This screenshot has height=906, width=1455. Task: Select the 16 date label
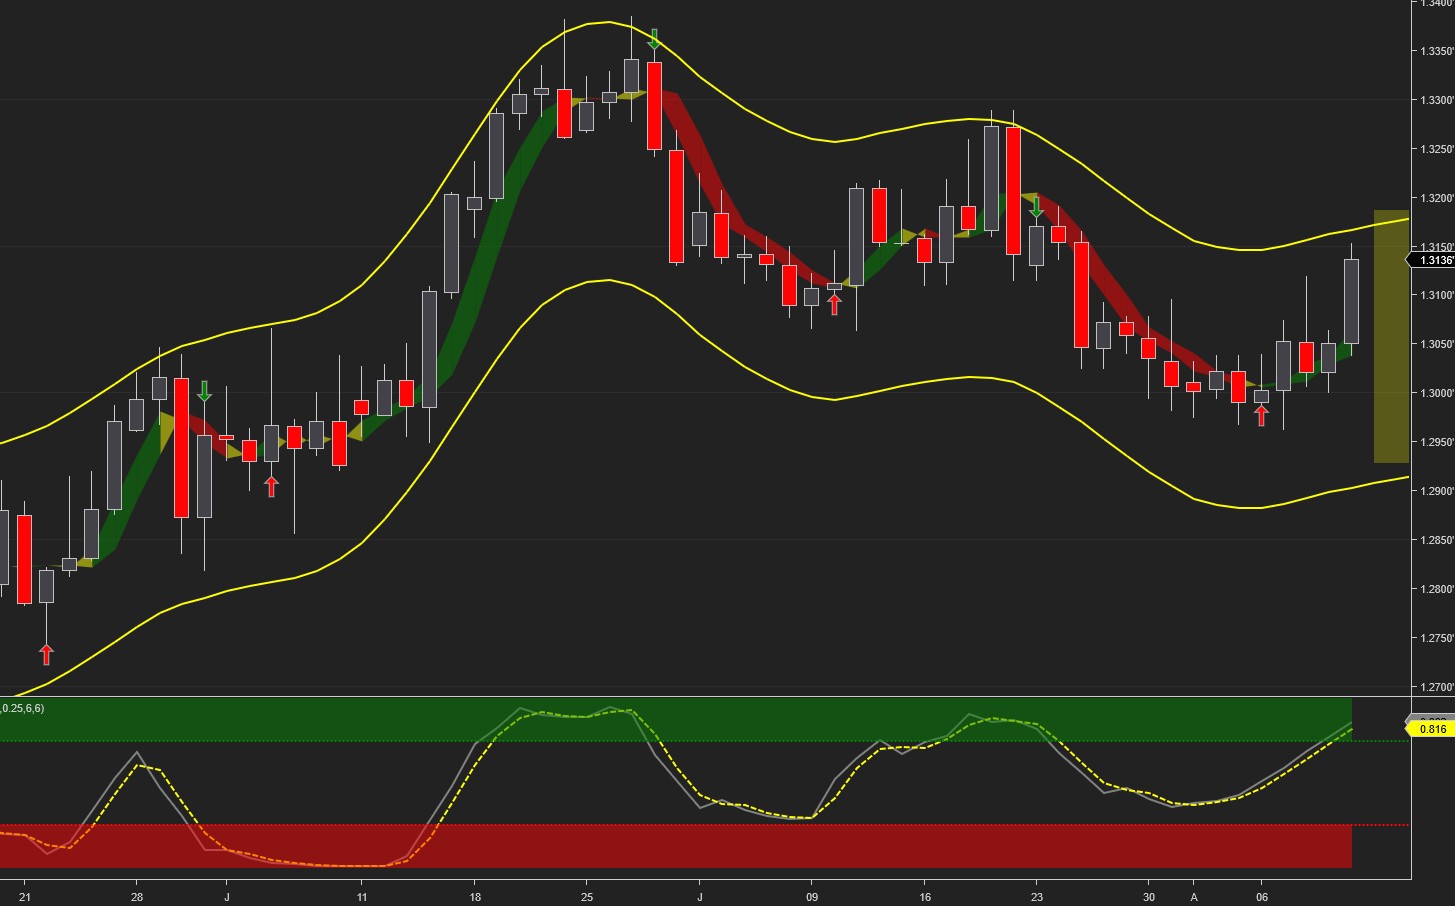click(925, 897)
